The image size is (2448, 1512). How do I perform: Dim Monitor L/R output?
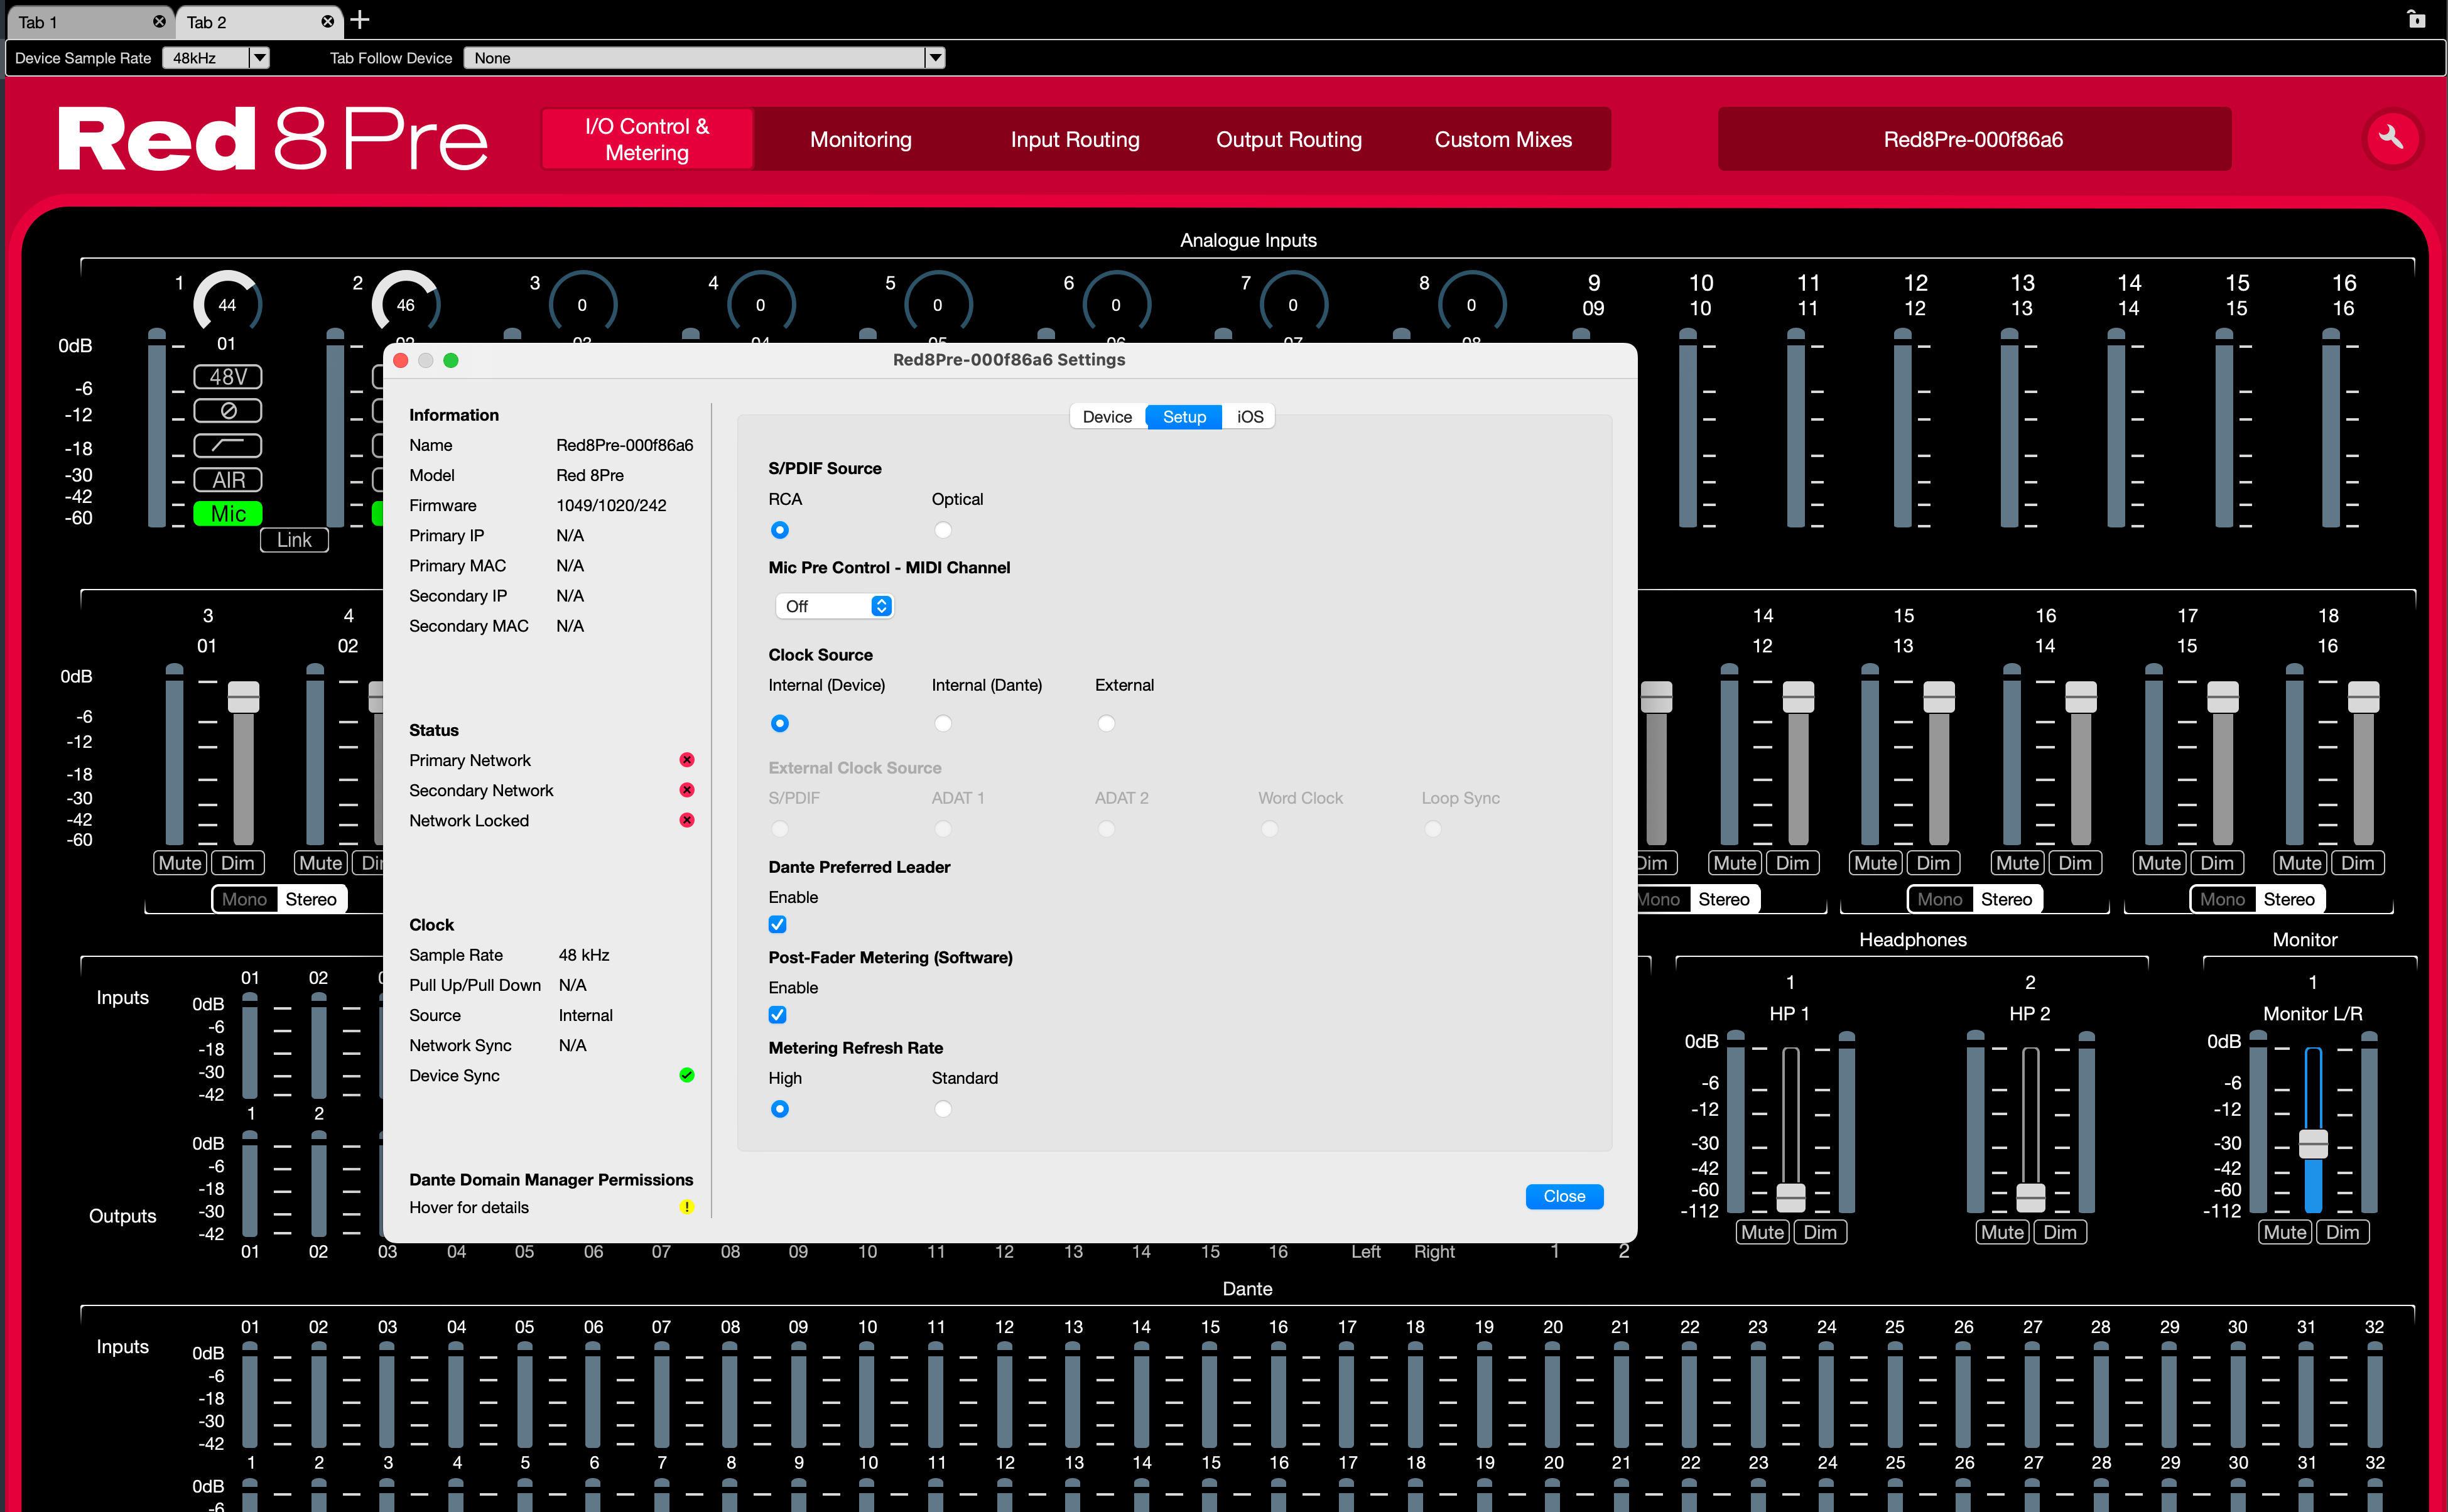[2343, 1232]
